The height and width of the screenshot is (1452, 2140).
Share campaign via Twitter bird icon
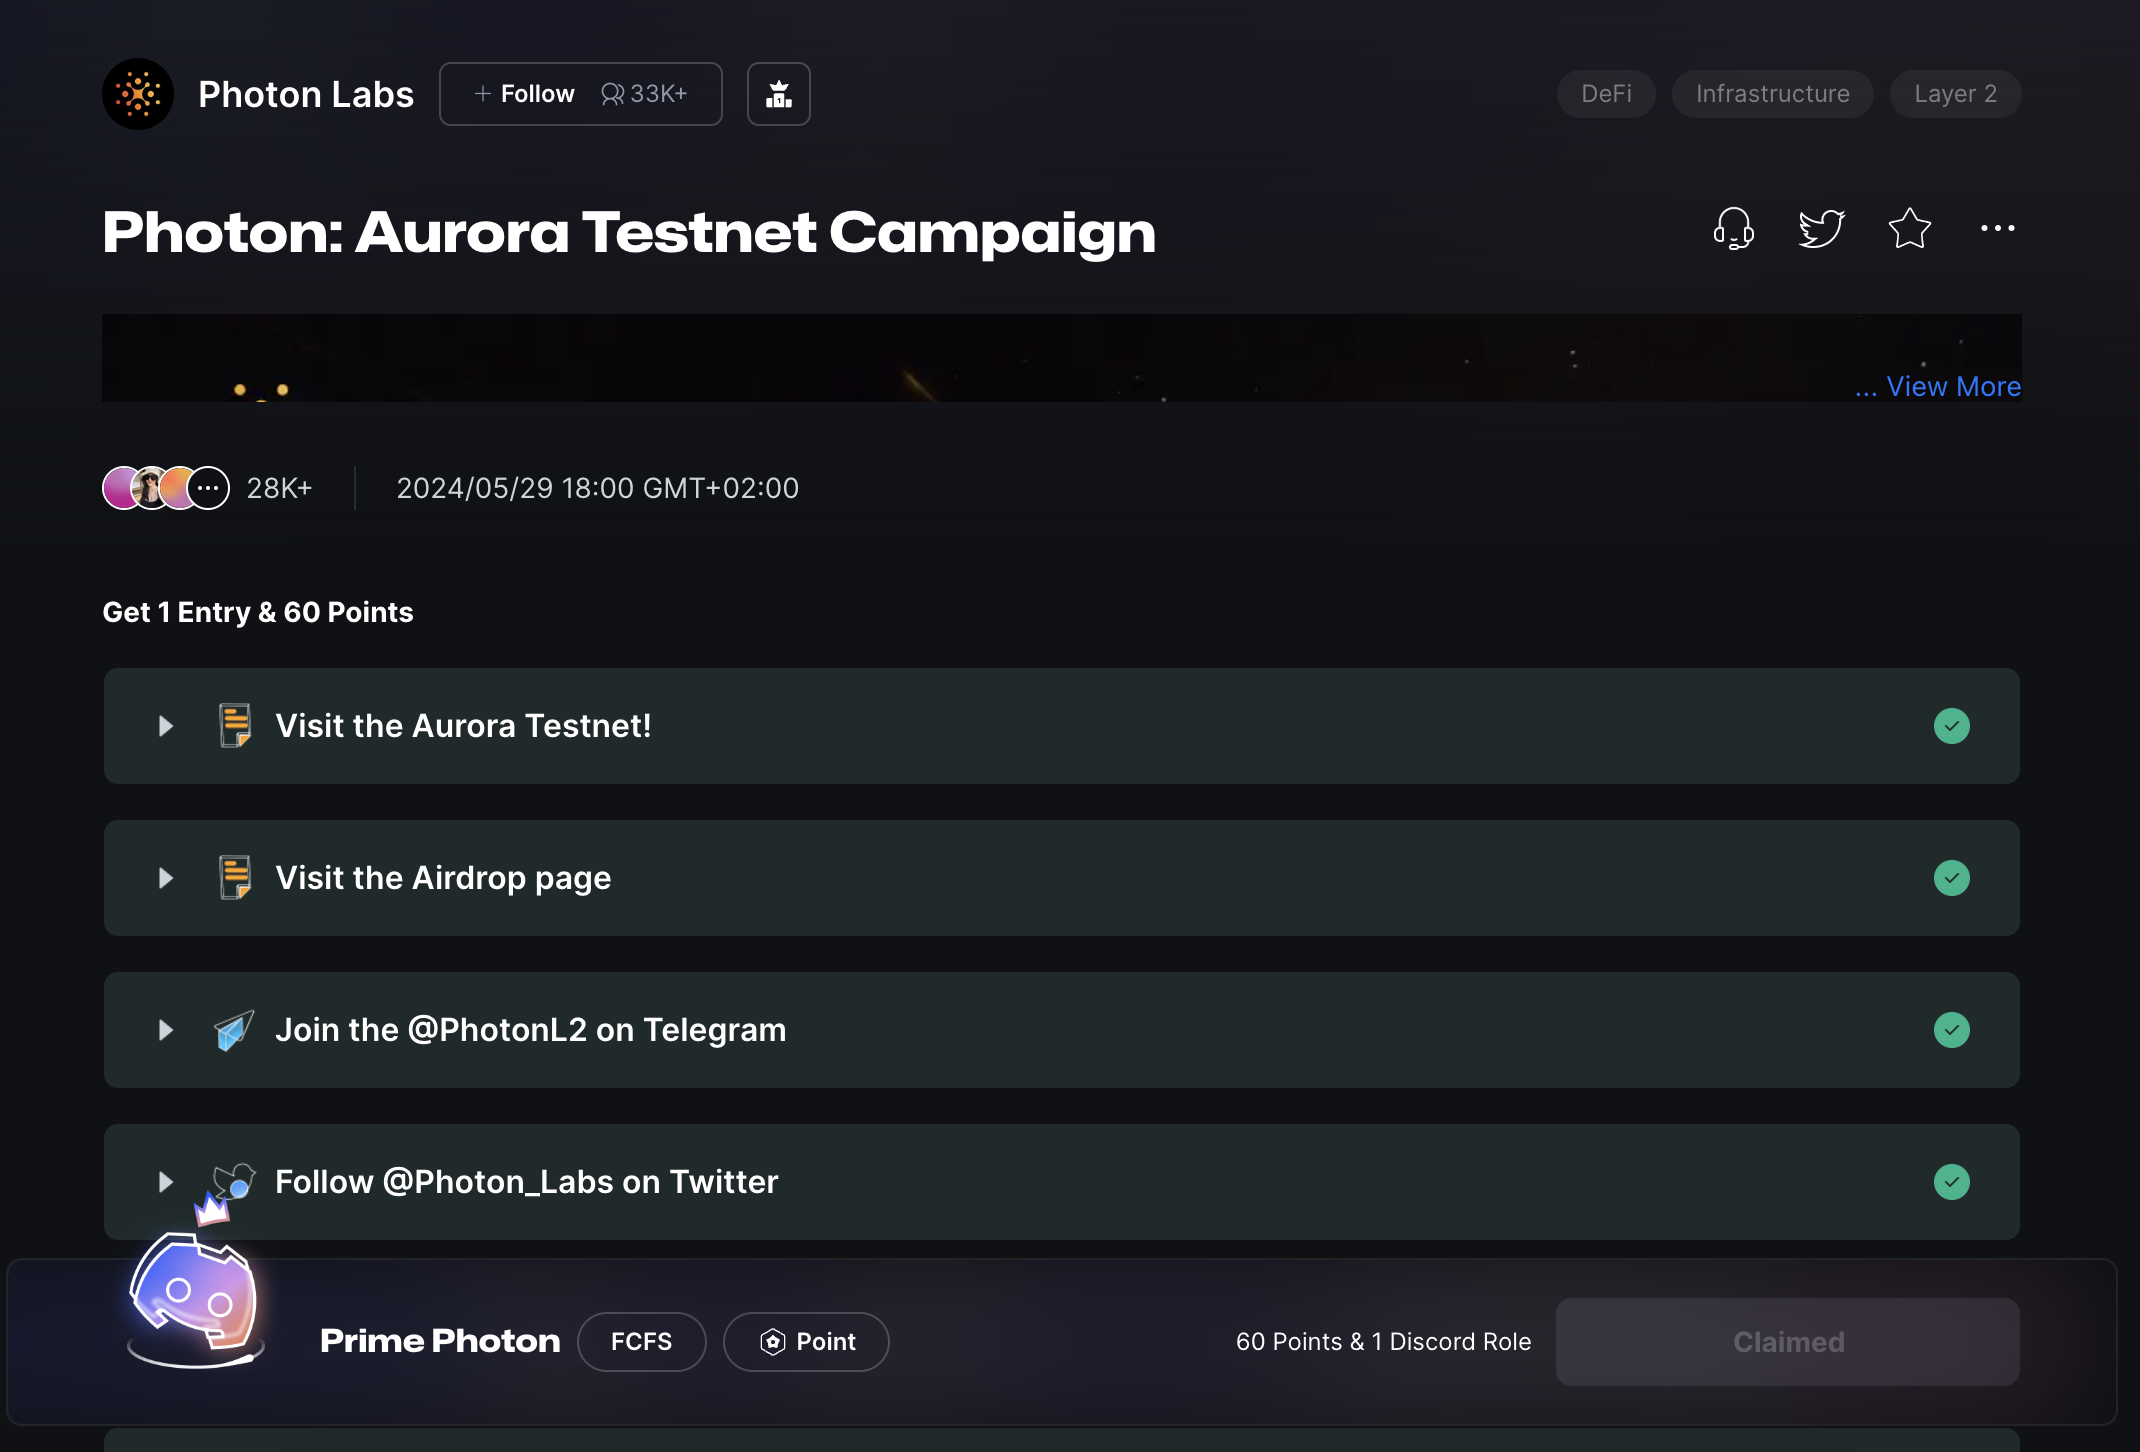(x=1821, y=228)
